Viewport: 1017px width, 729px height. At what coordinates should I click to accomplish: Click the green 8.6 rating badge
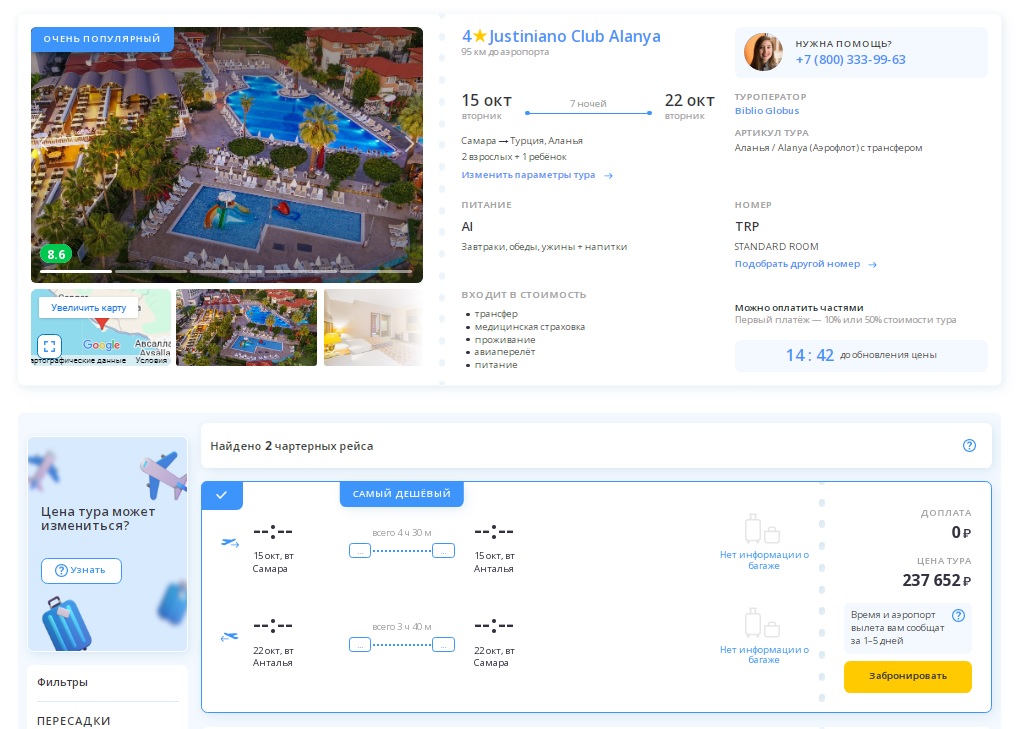(56, 254)
